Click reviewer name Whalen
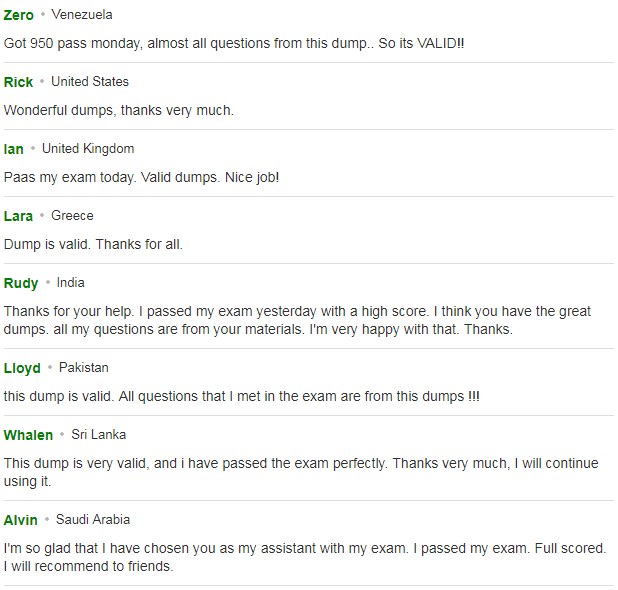Screen dimensions: 618x590 [x=28, y=435]
